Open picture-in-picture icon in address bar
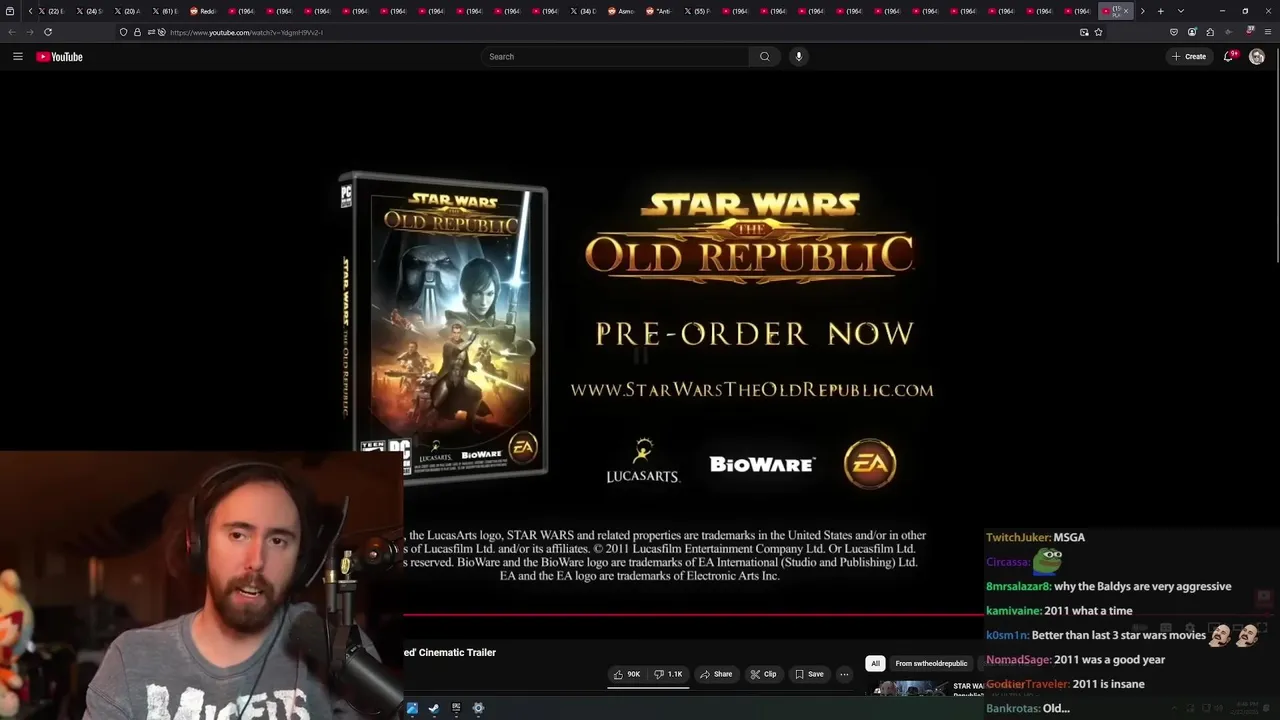Image resolution: width=1280 pixels, height=720 pixels. [x=1084, y=32]
